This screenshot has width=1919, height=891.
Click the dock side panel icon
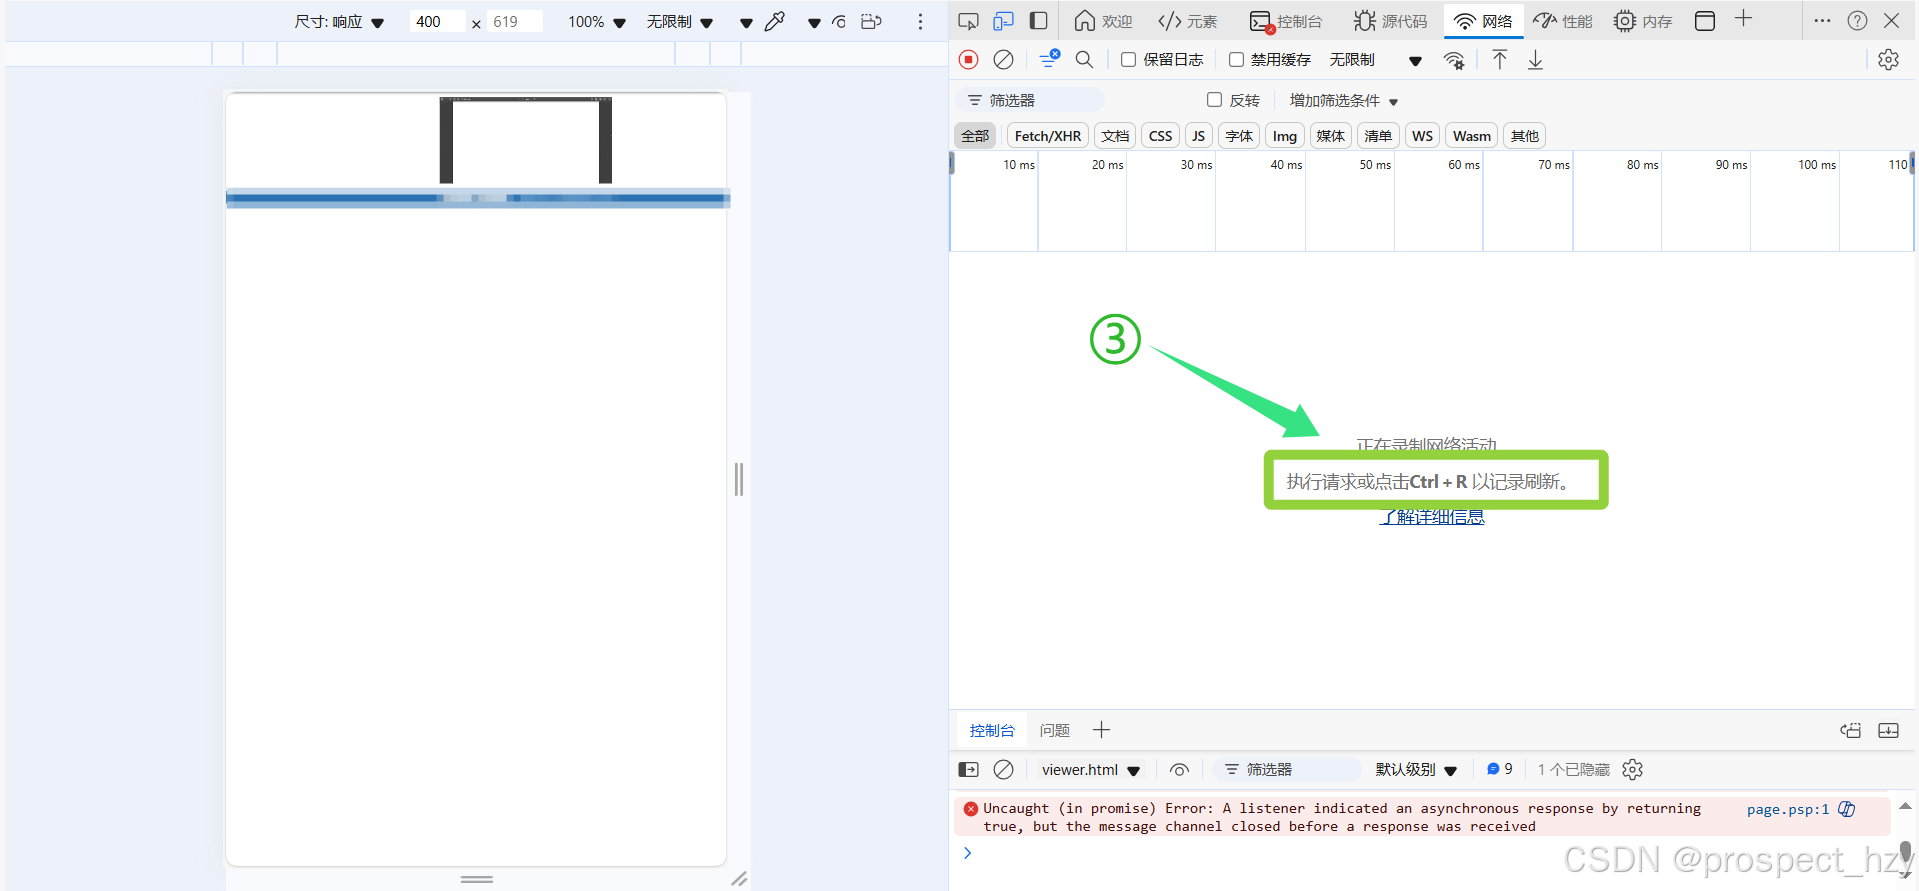pyautogui.click(x=1039, y=21)
